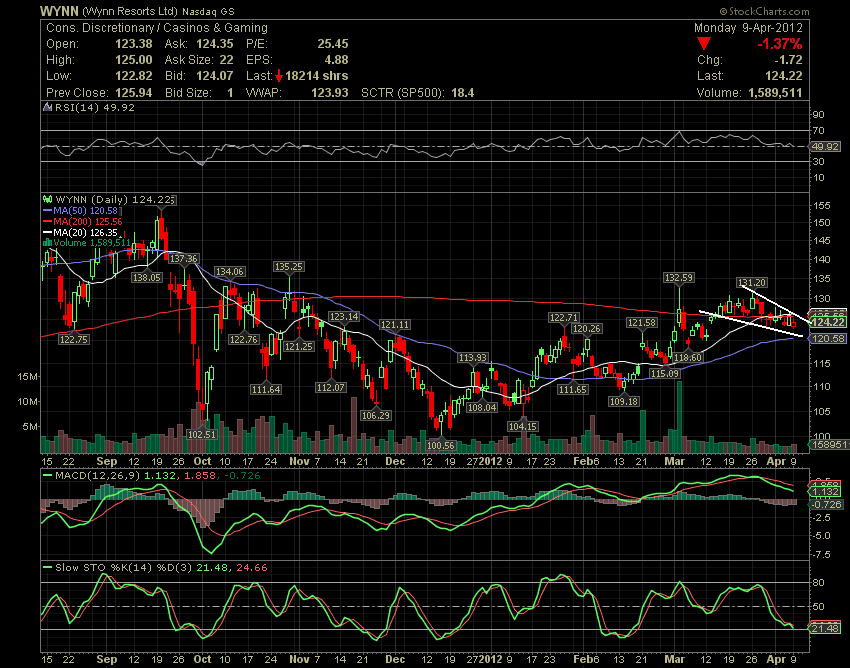This screenshot has width=850, height=668.
Task: Click the 111.64 low annotation
Action: click(266, 389)
